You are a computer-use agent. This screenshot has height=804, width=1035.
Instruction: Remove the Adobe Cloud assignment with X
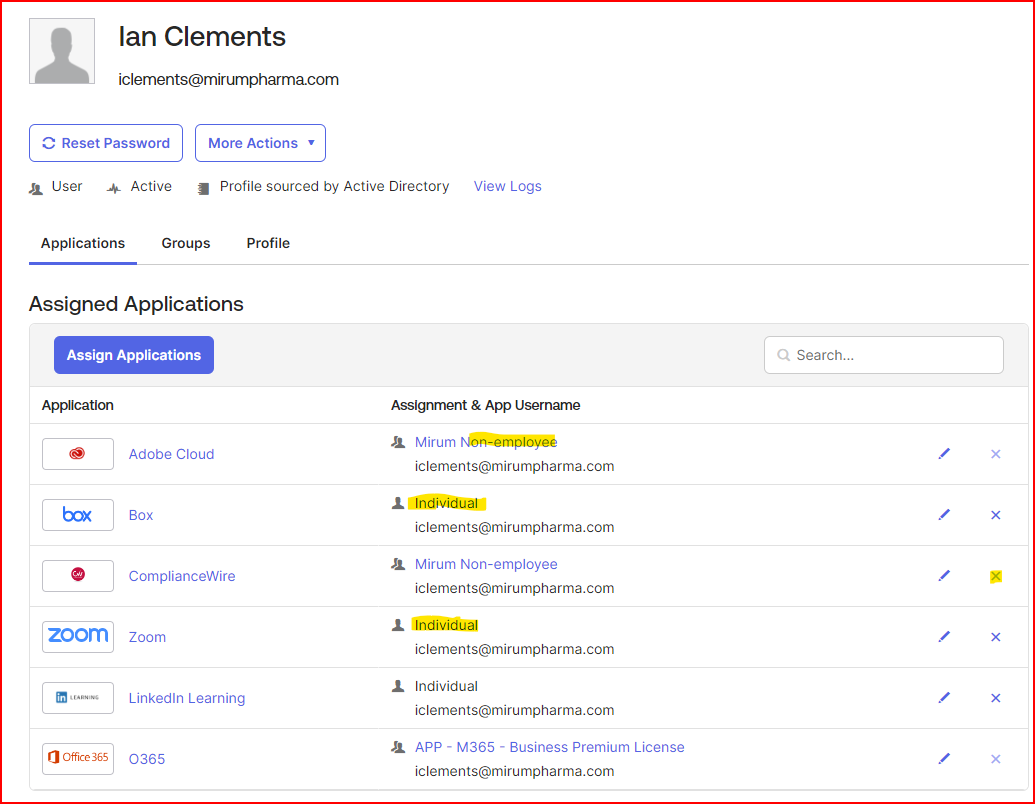pyautogui.click(x=995, y=453)
